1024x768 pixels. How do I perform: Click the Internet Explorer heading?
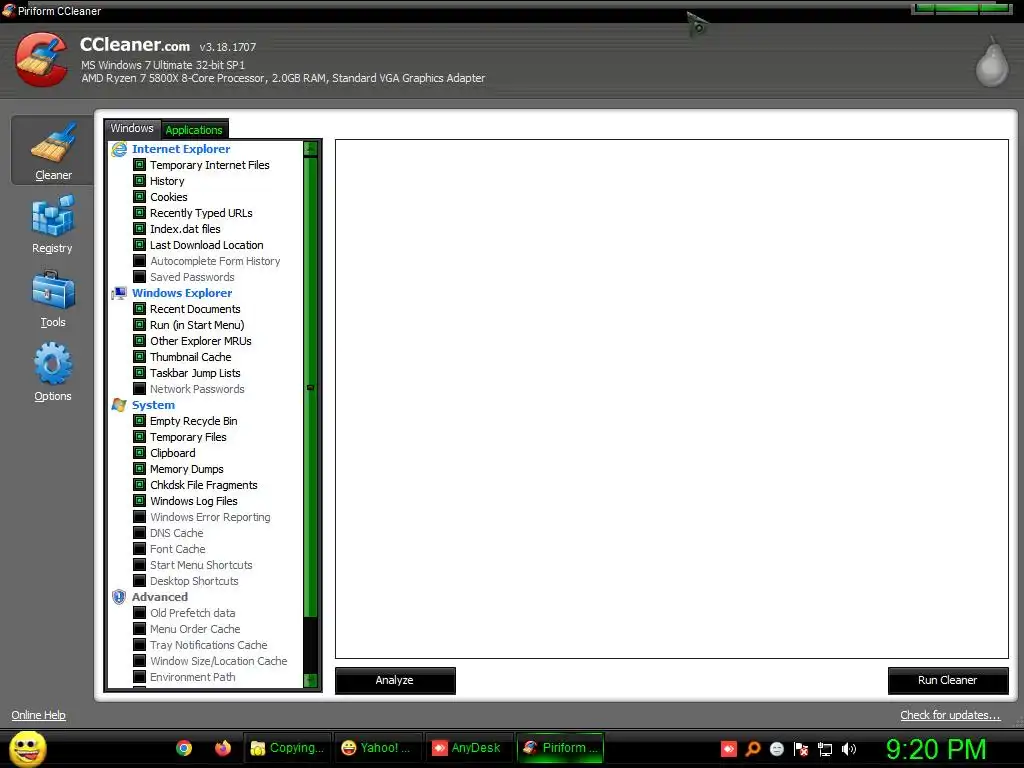181,149
